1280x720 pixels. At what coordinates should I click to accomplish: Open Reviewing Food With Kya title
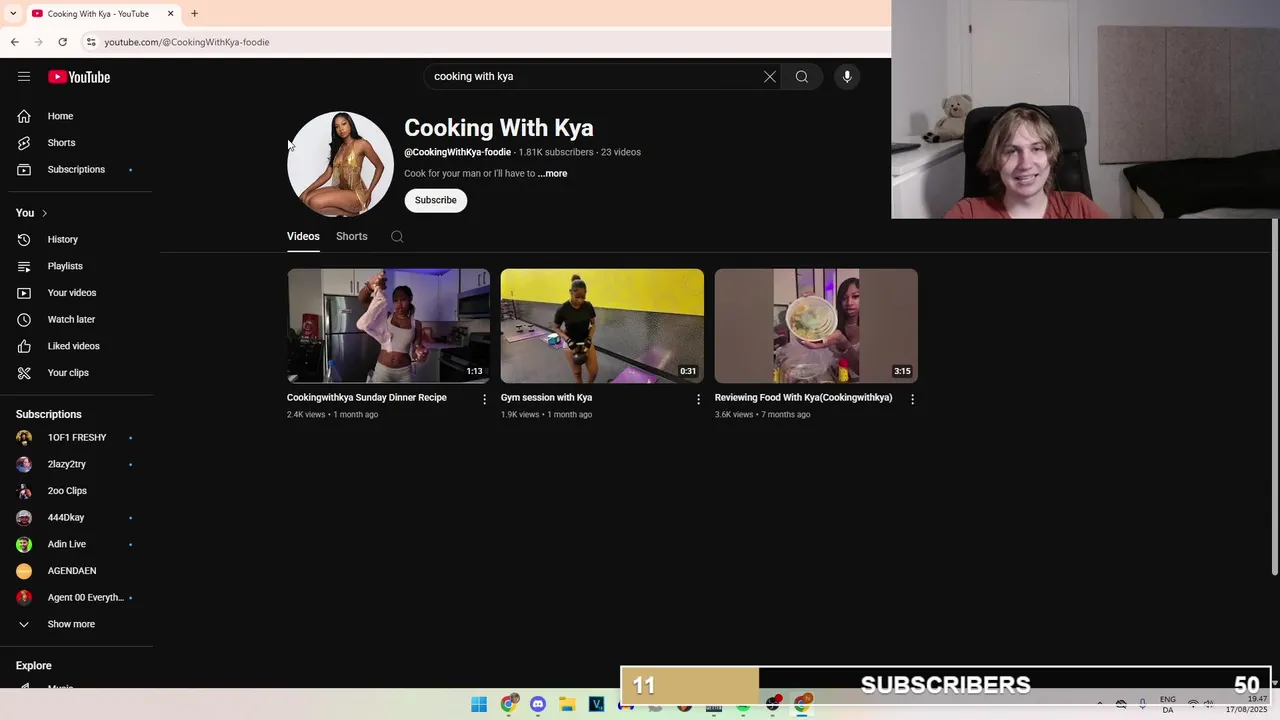click(x=803, y=398)
